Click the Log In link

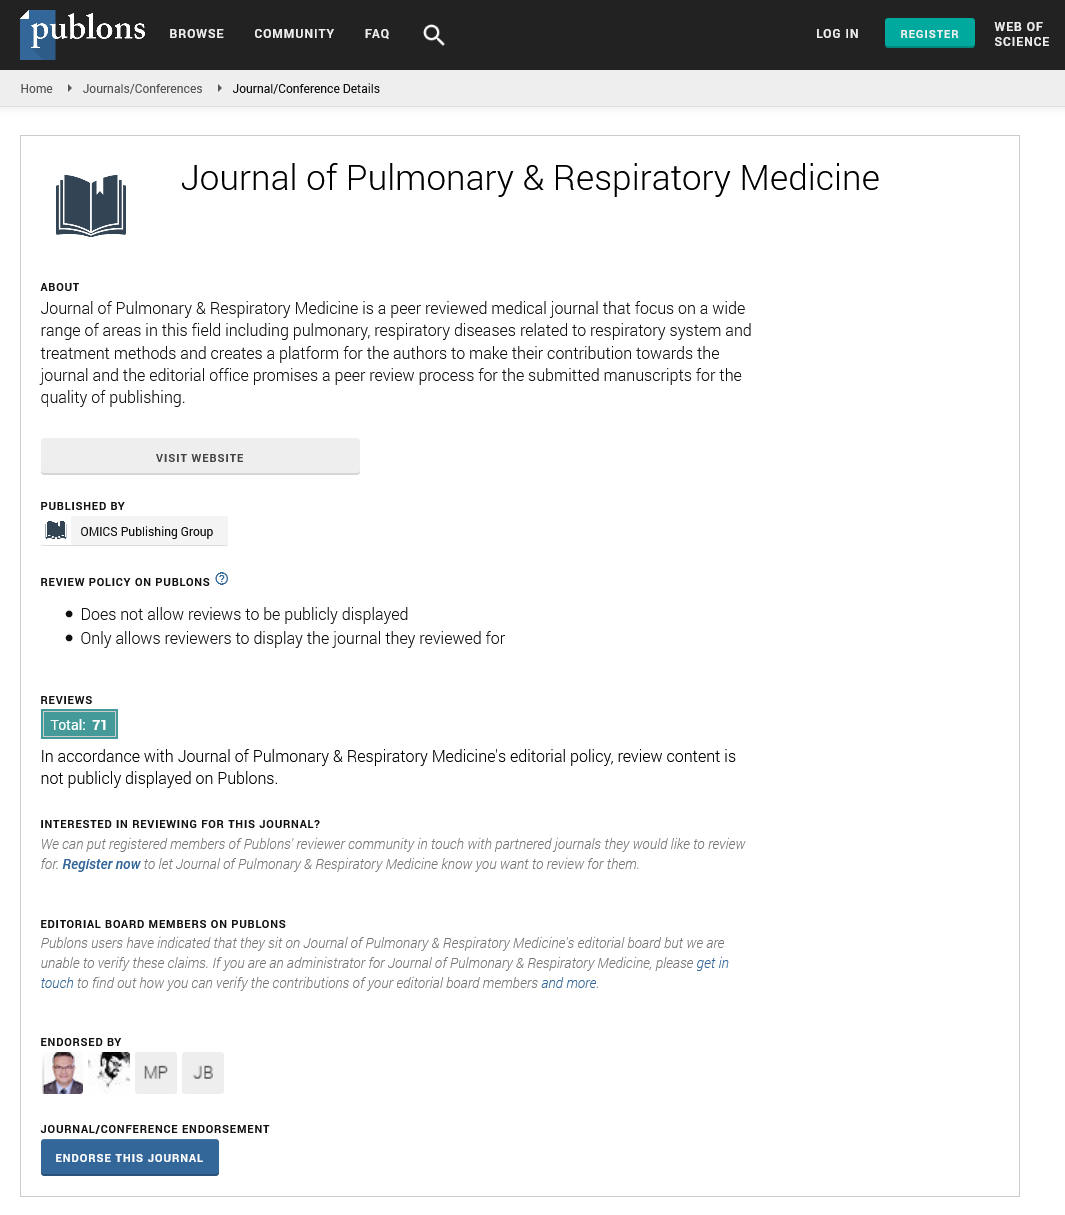[837, 34]
